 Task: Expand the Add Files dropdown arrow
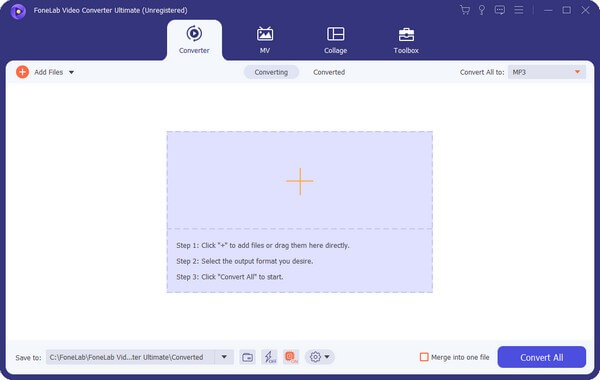click(x=71, y=72)
